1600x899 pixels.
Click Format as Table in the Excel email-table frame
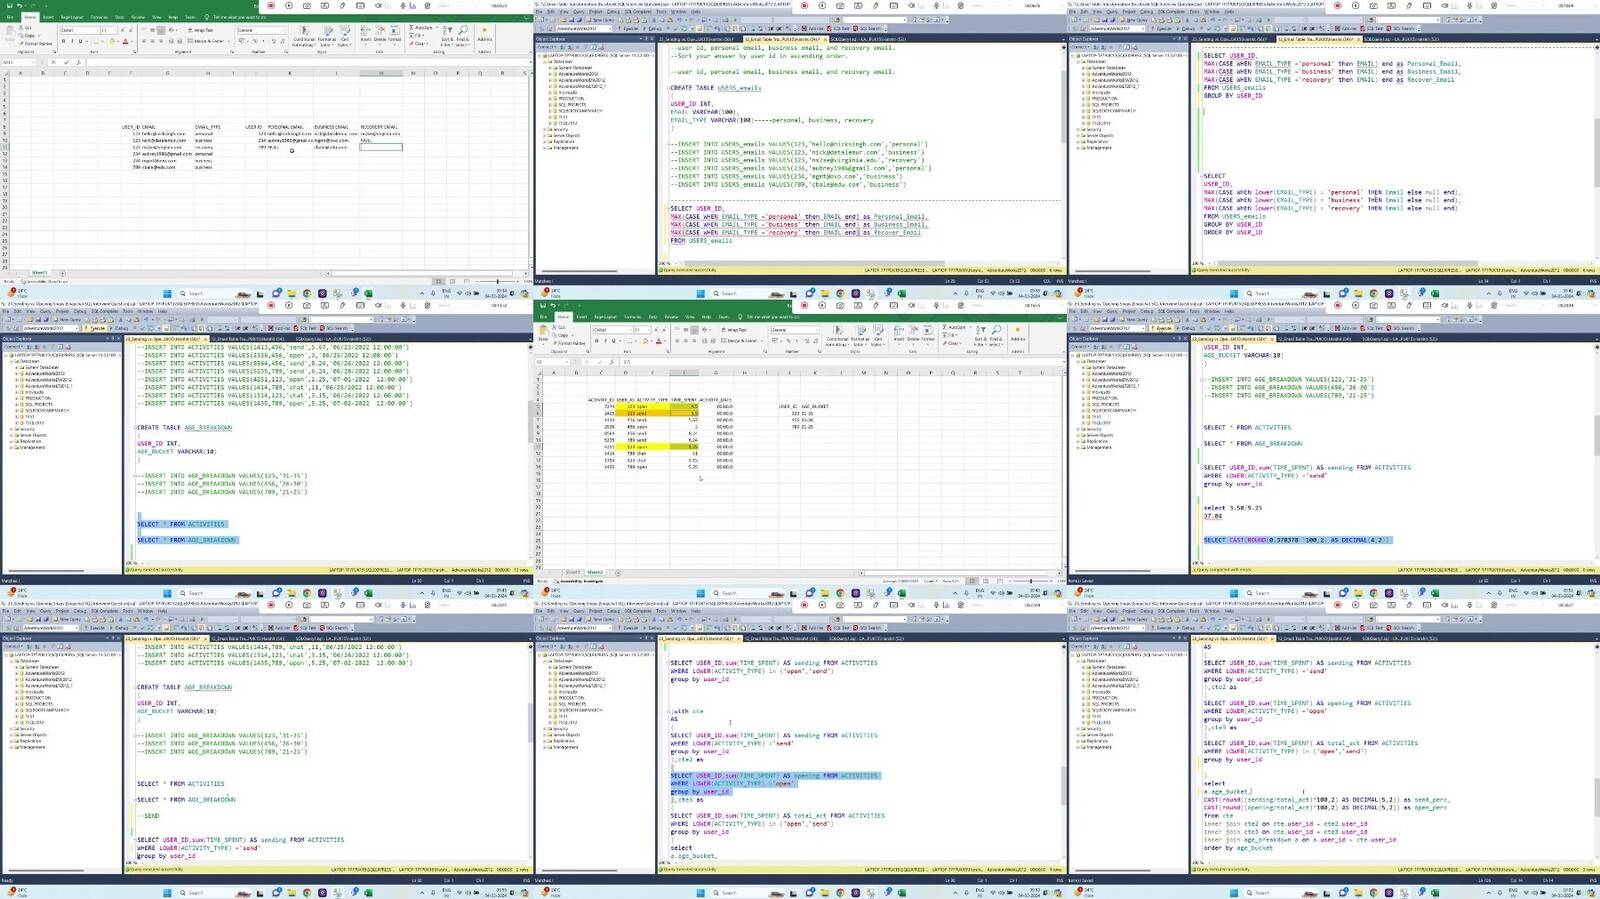pos(327,36)
